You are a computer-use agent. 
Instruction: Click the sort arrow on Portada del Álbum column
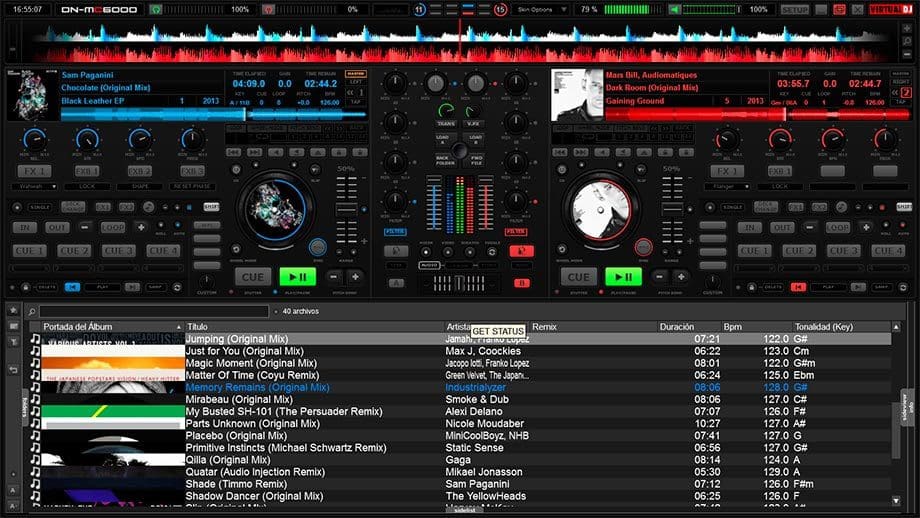pos(178,327)
